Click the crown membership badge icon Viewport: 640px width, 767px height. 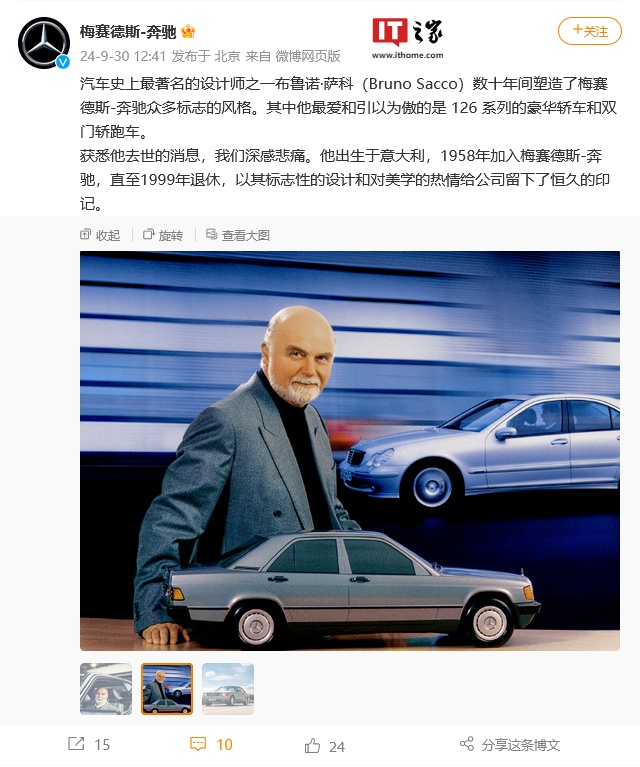[x=188, y=32]
